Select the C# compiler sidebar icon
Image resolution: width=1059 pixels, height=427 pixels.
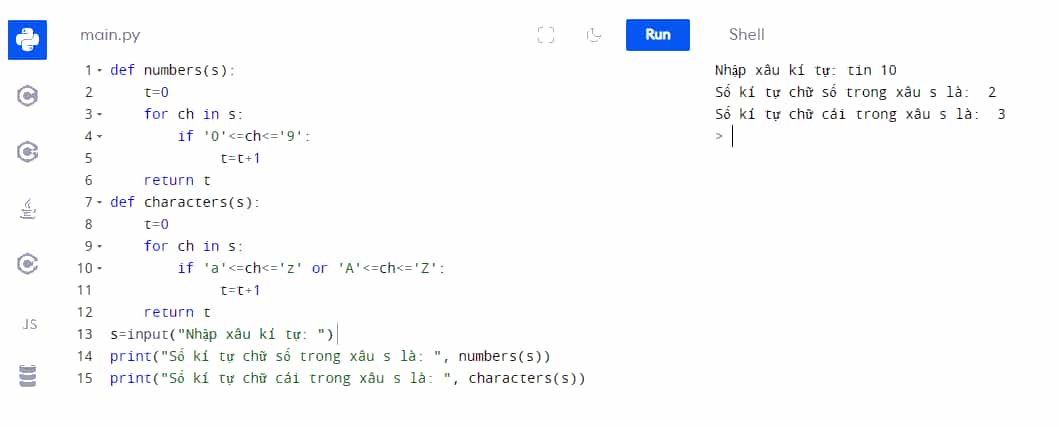[27, 263]
